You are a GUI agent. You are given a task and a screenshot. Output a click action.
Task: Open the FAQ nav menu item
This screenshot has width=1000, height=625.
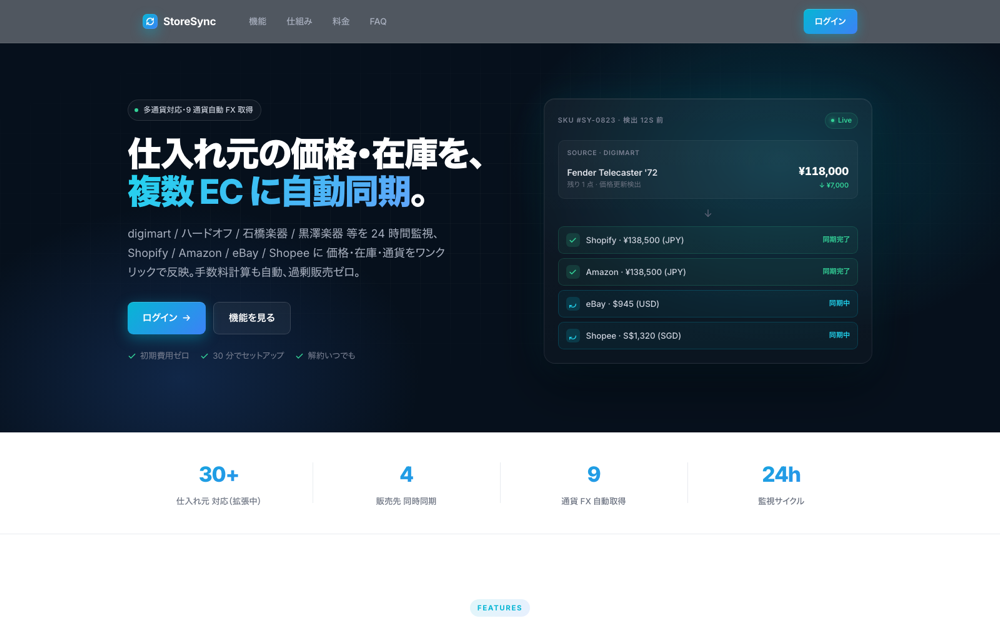click(x=378, y=22)
